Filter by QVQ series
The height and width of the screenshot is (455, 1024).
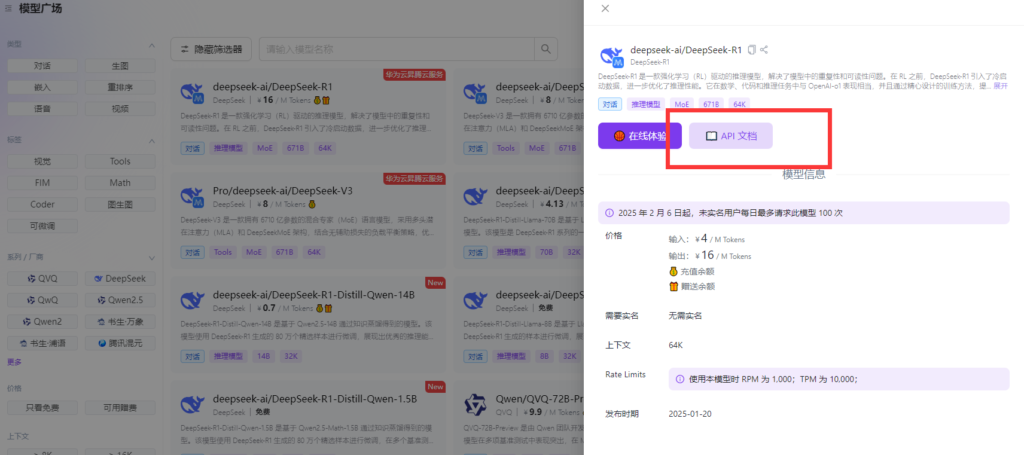point(42,279)
